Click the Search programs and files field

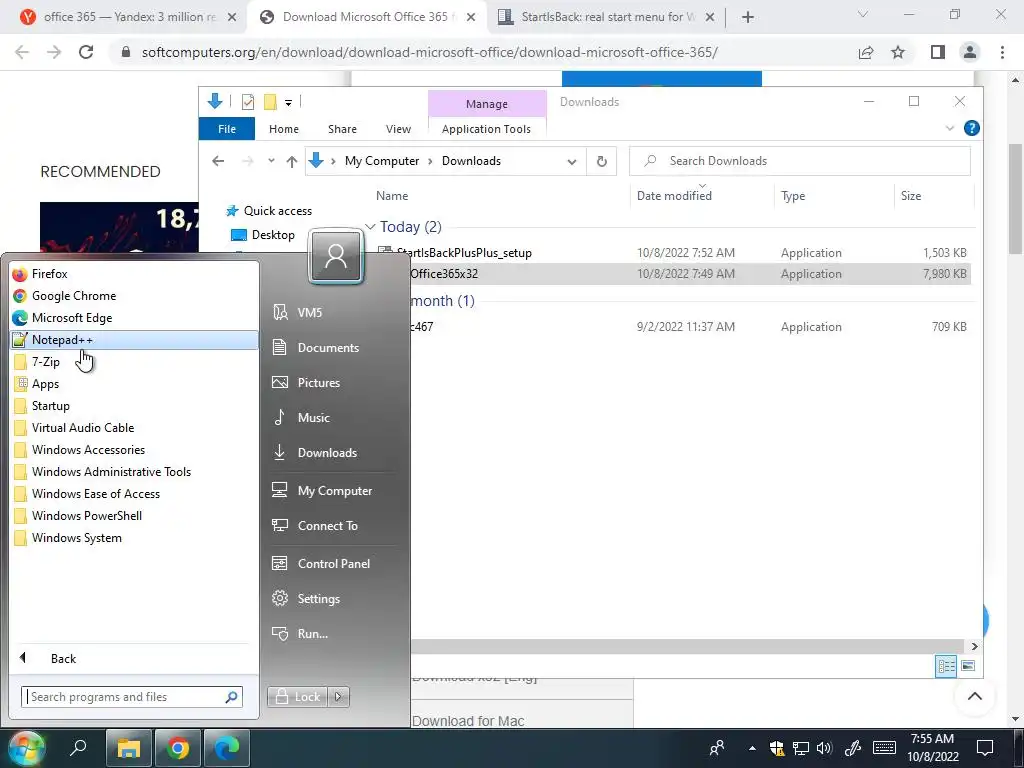[x=124, y=697]
